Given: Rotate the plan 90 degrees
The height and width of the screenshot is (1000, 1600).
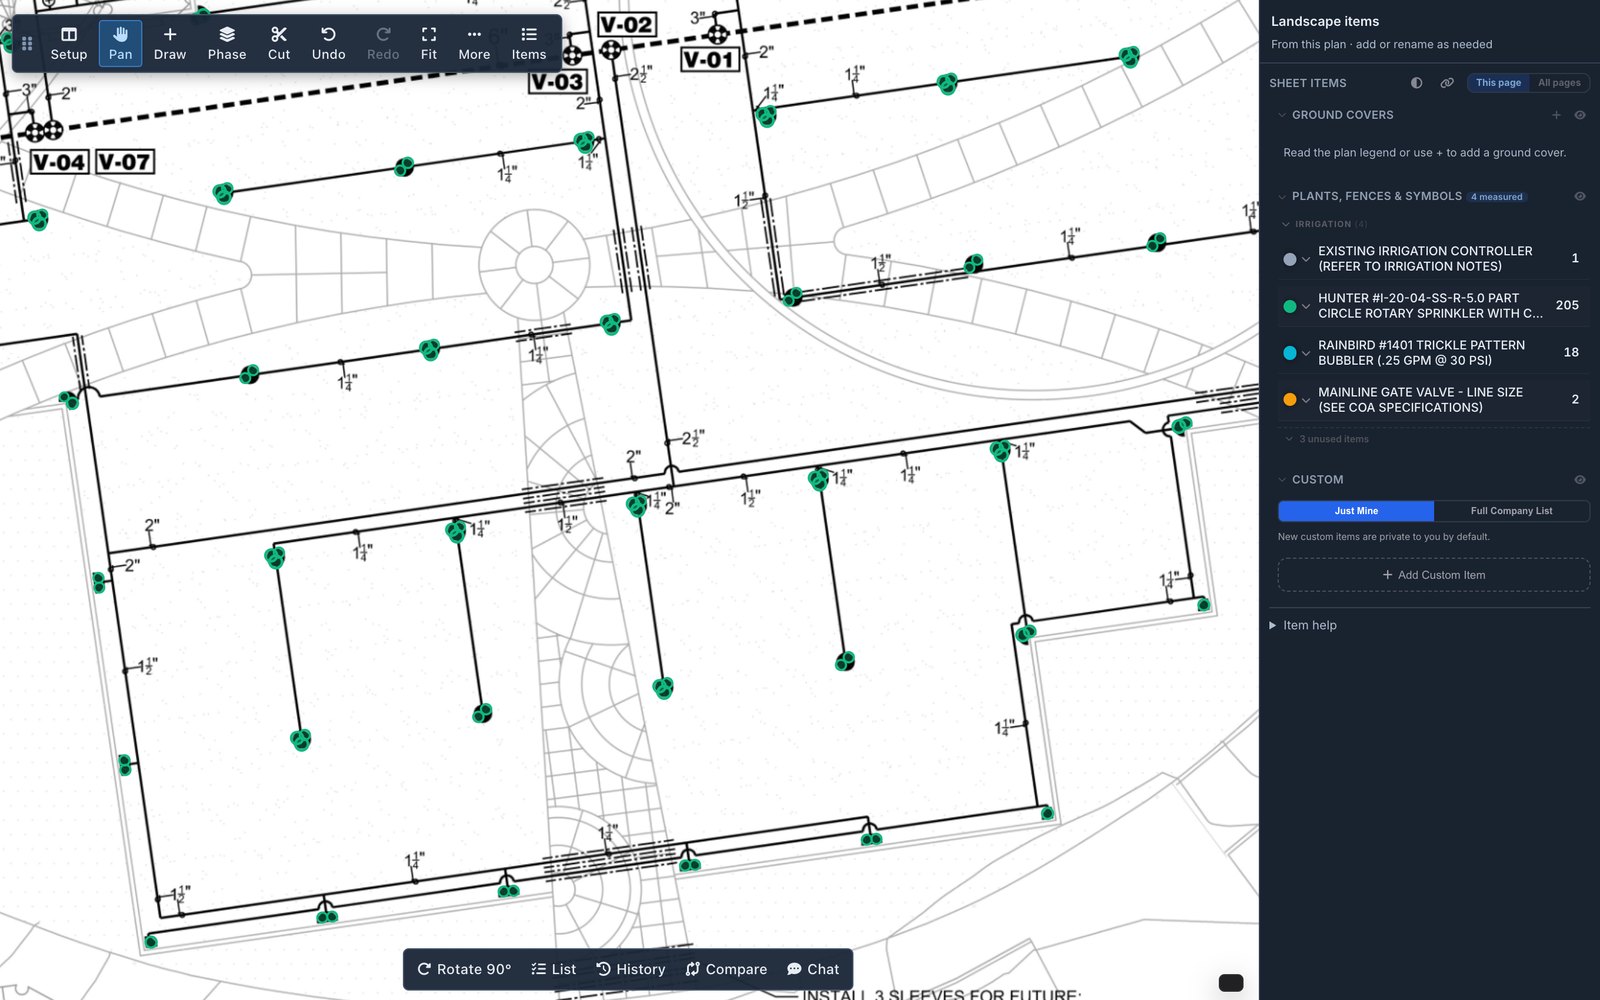Looking at the screenshot, I should coord(464,969).
